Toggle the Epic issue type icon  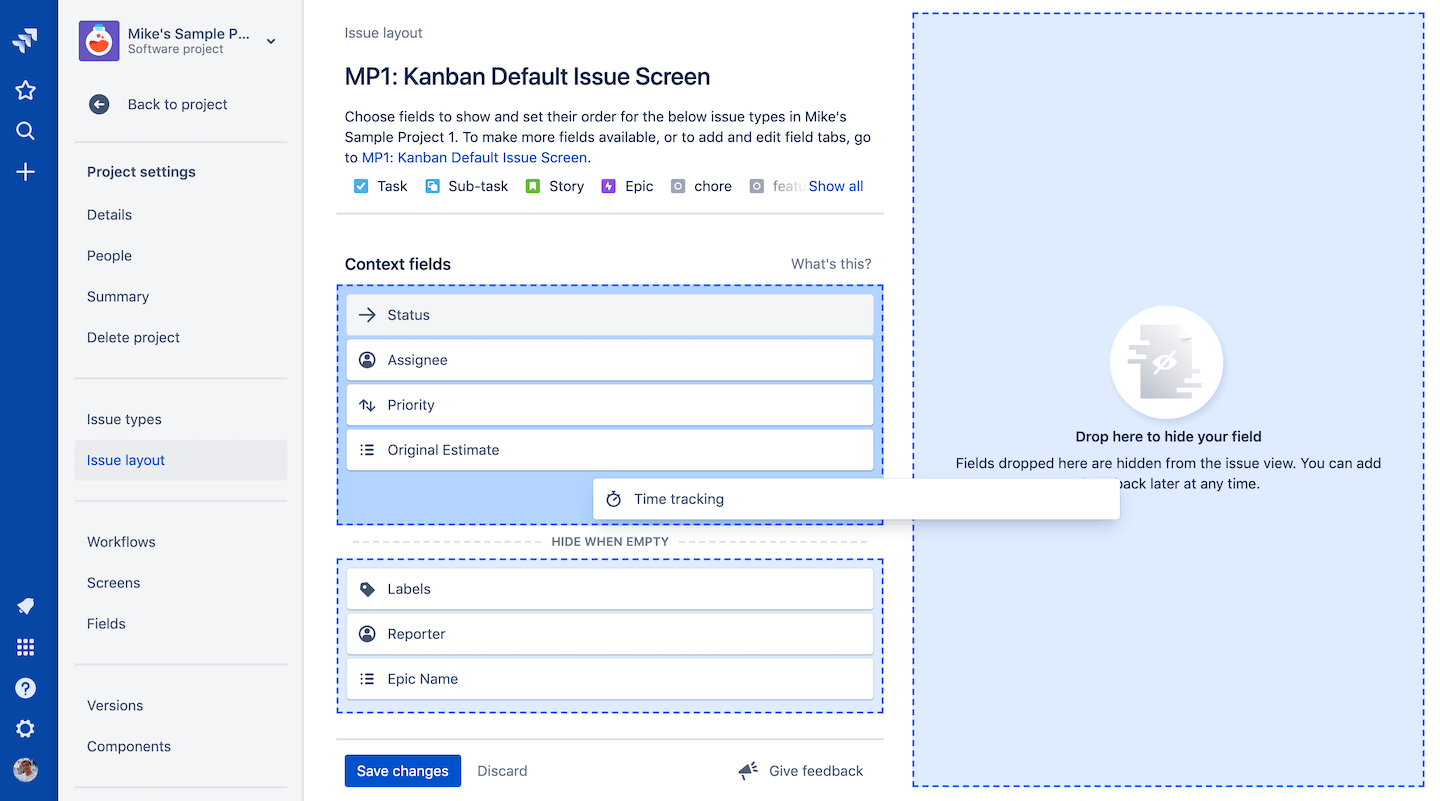tap(608, 186)
